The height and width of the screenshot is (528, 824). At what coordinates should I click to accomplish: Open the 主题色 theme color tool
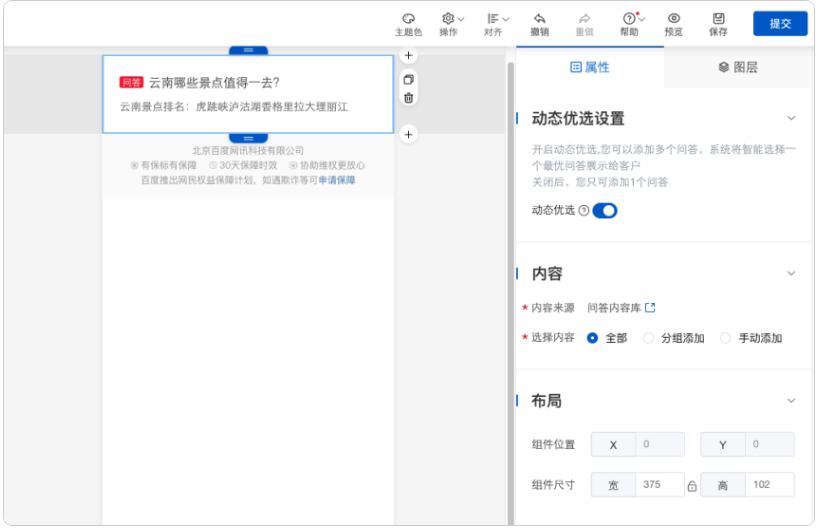click(x=408, y=25)
